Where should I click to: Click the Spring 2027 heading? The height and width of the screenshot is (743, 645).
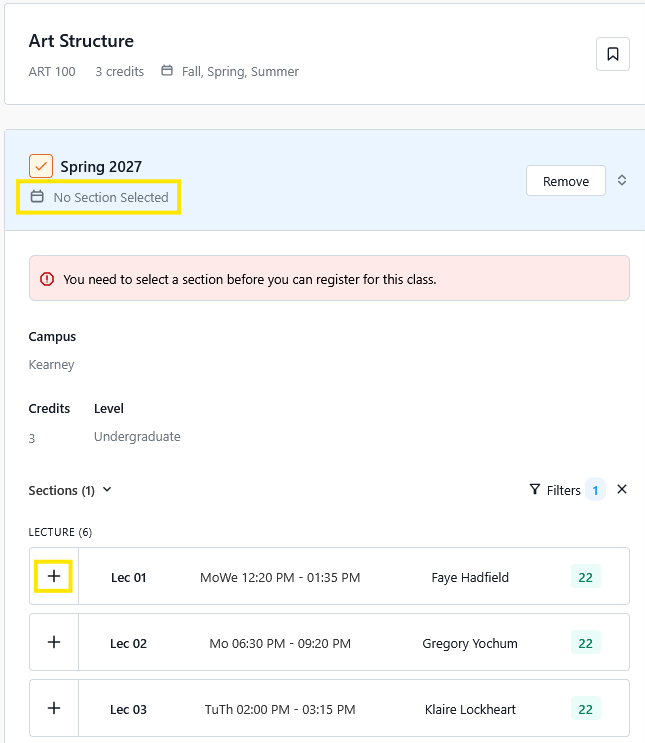101,166
